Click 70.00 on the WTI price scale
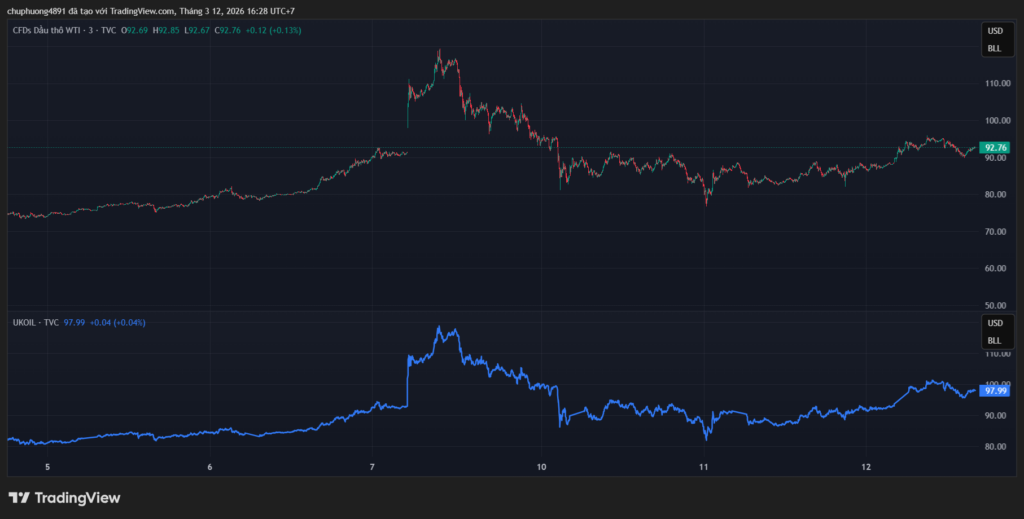The width and height of the screenshot is (1024, 519). pos(996,231)
